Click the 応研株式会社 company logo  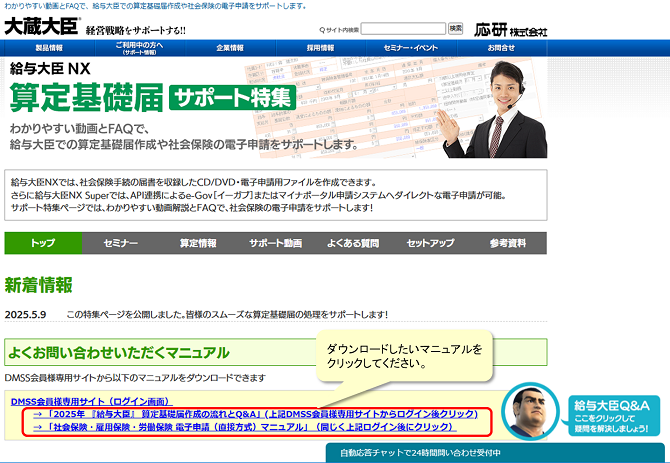[x=511, y=30]
